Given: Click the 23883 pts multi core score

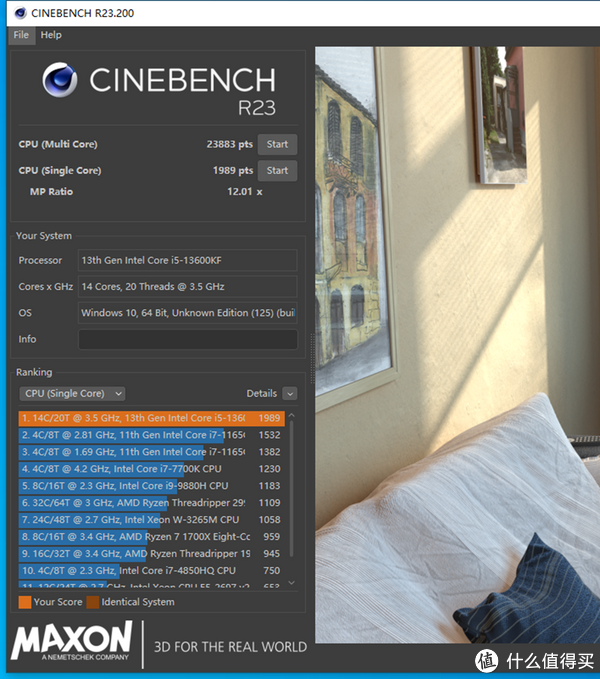Looking at the screenshot, I should tap(229, 144).
